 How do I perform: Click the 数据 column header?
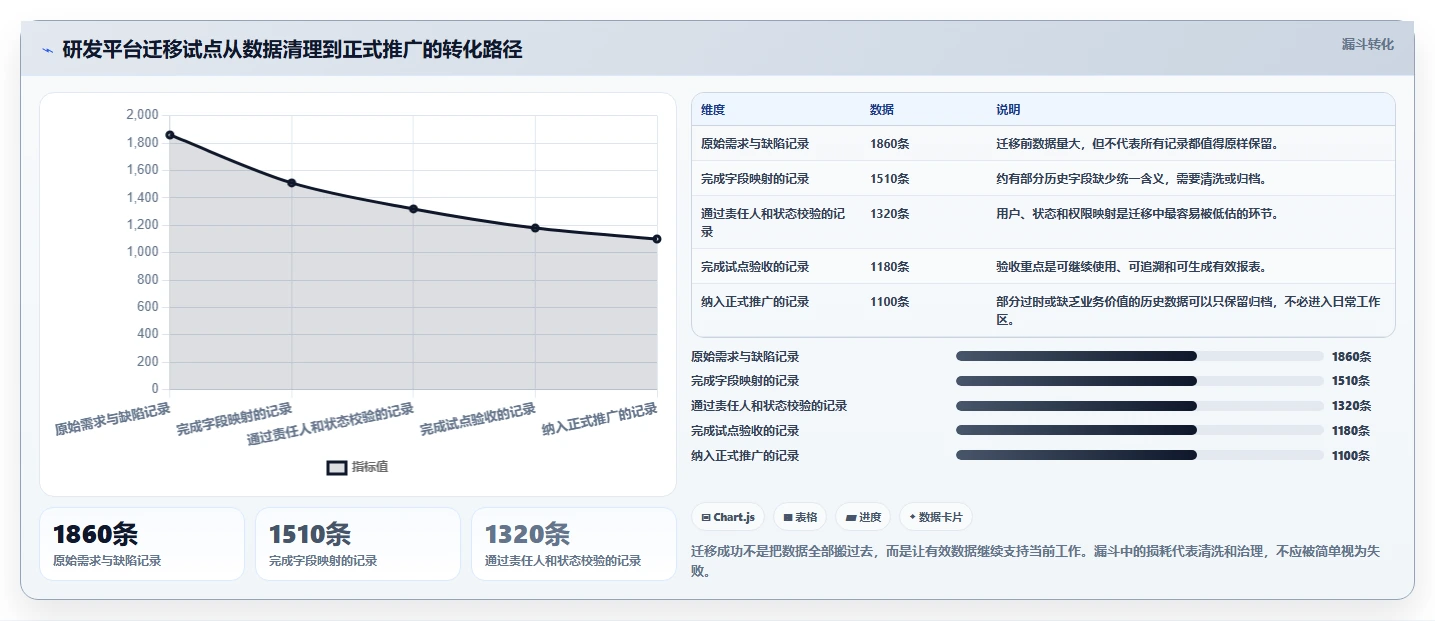click(882, 110)
